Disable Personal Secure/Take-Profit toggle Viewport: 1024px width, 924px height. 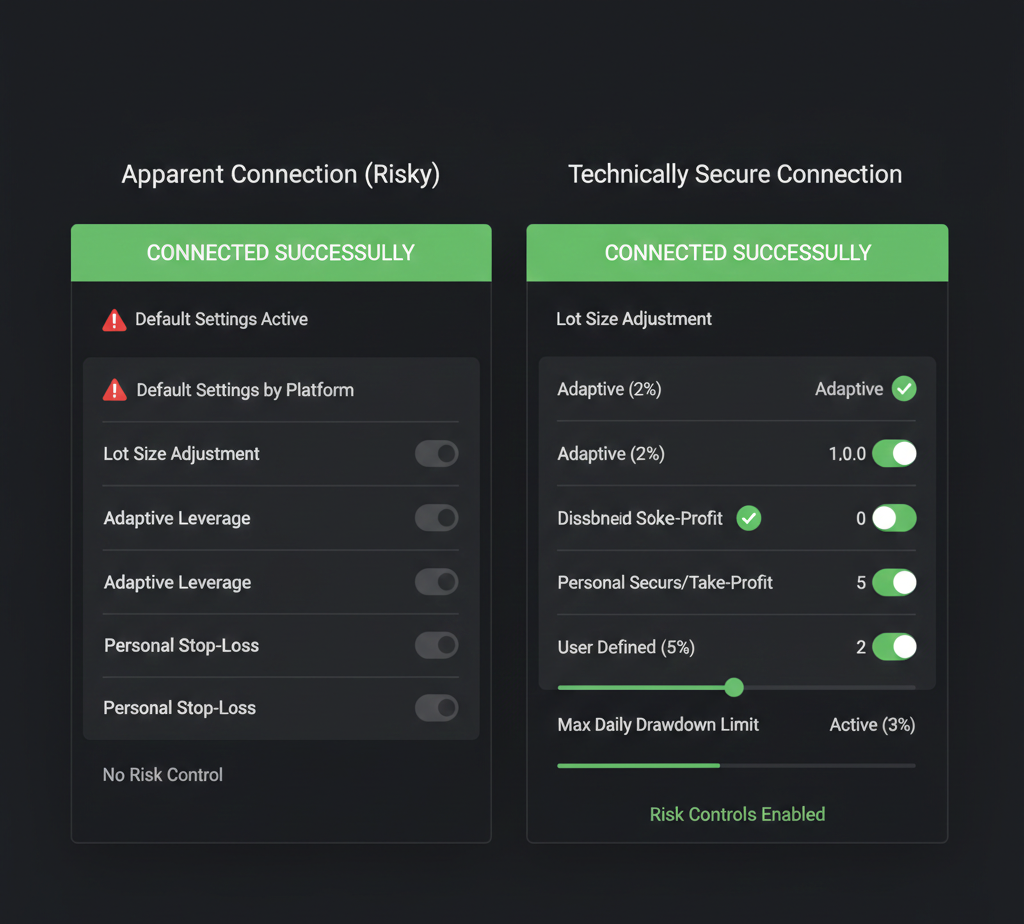coord(894,582)
